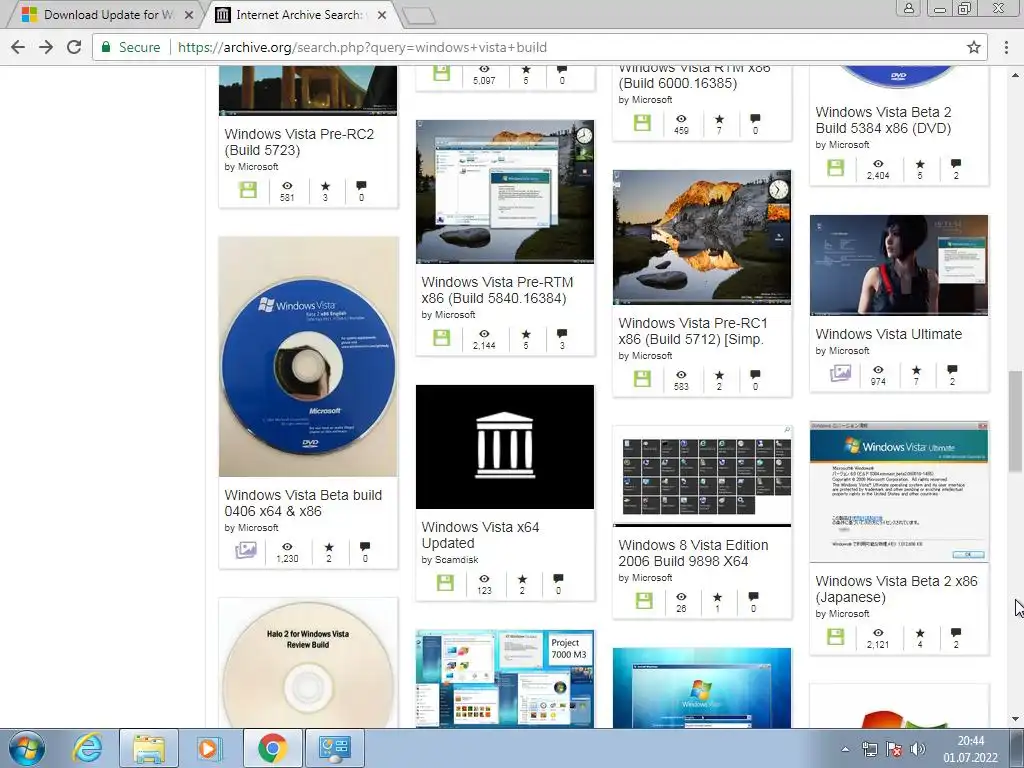Click image media icon on Beta build 0406 card
This screenshot has height=768, width=1024.
(x=246, y=551)
